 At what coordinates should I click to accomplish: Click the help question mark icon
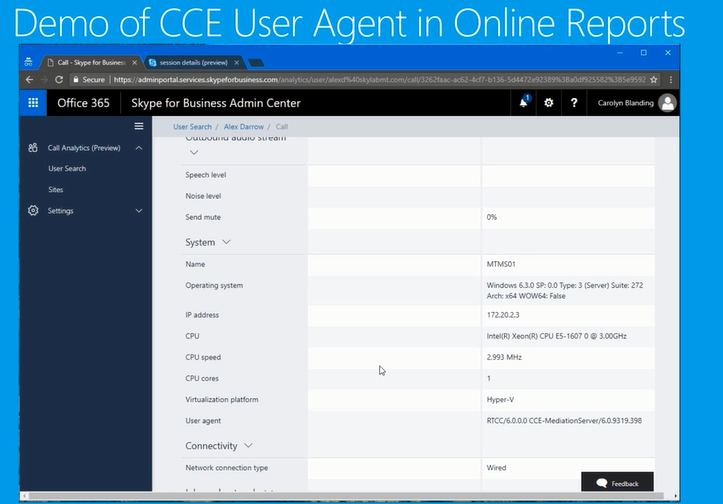(x=574, y=103)
